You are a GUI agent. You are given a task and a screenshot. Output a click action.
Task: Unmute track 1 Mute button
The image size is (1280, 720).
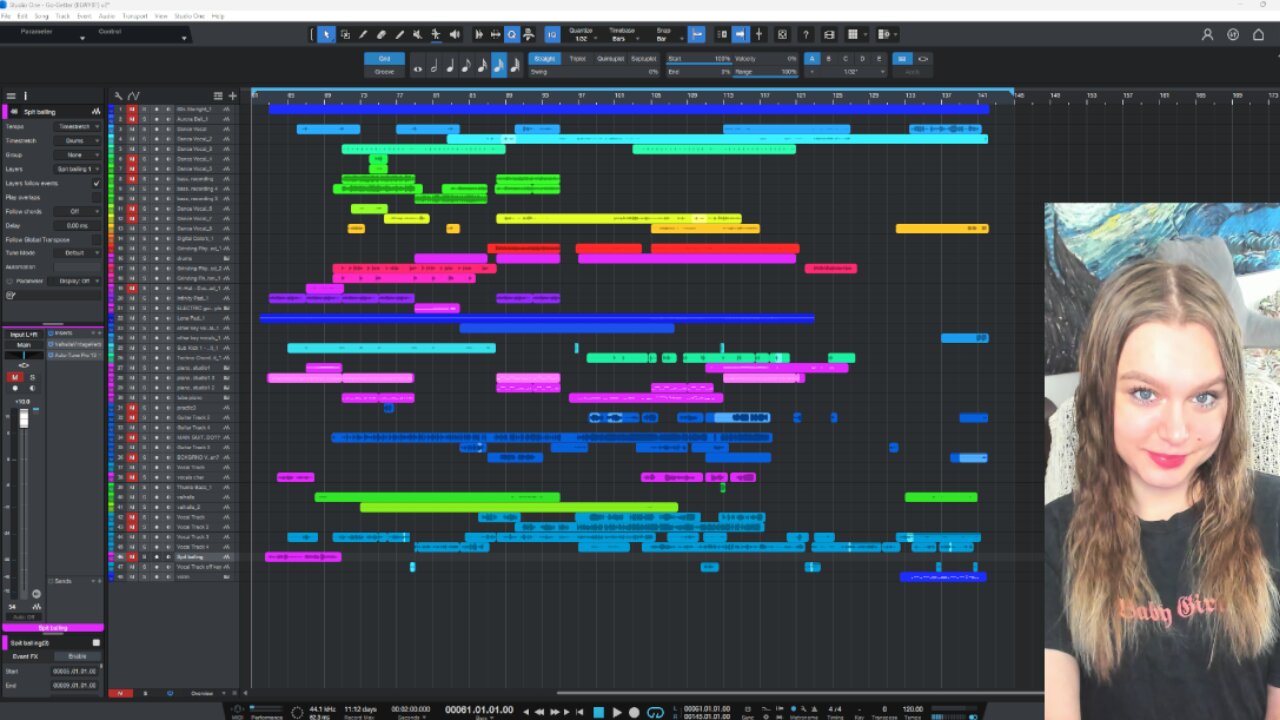click(x=131, y=108)
